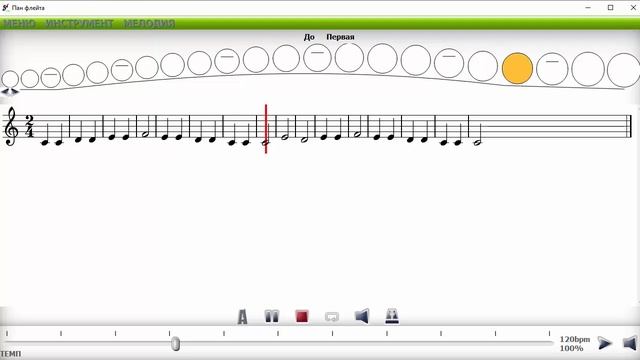Click the treble clef on the staff
This screenshot has width=640, height=360.
coord(11,126)
